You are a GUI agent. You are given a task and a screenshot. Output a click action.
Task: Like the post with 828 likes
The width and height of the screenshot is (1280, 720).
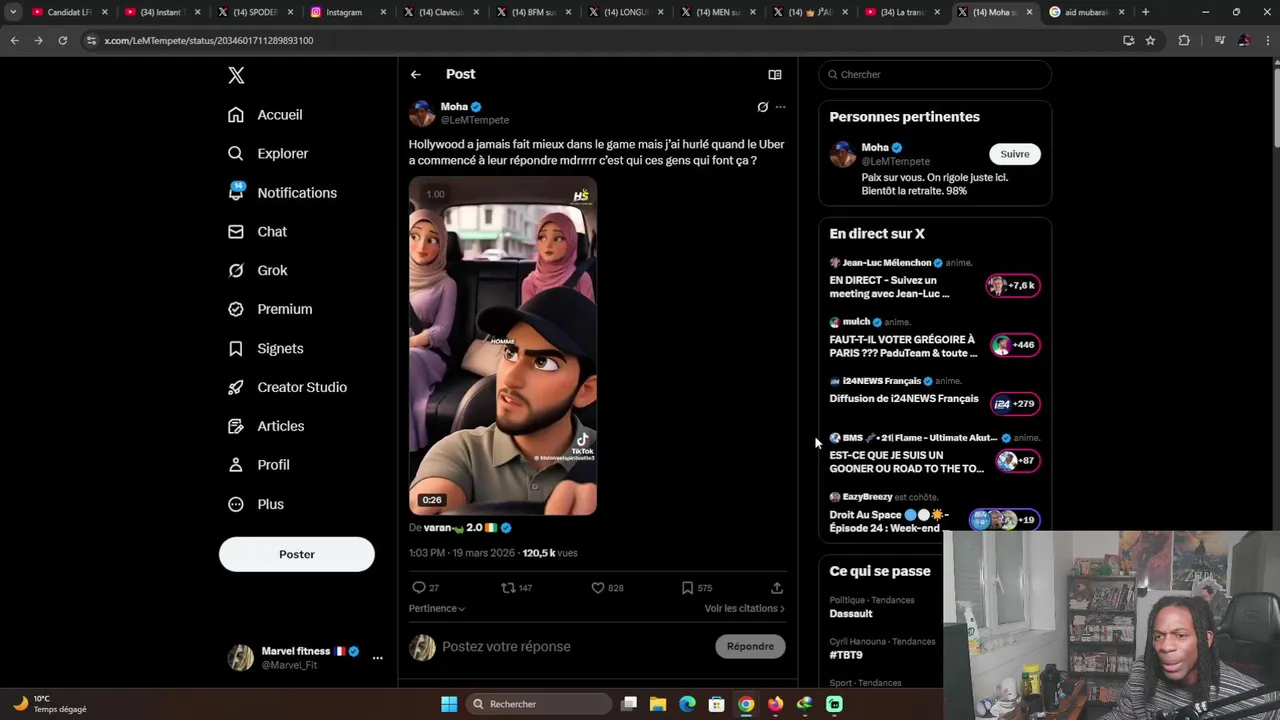click(x=607, y=588)
